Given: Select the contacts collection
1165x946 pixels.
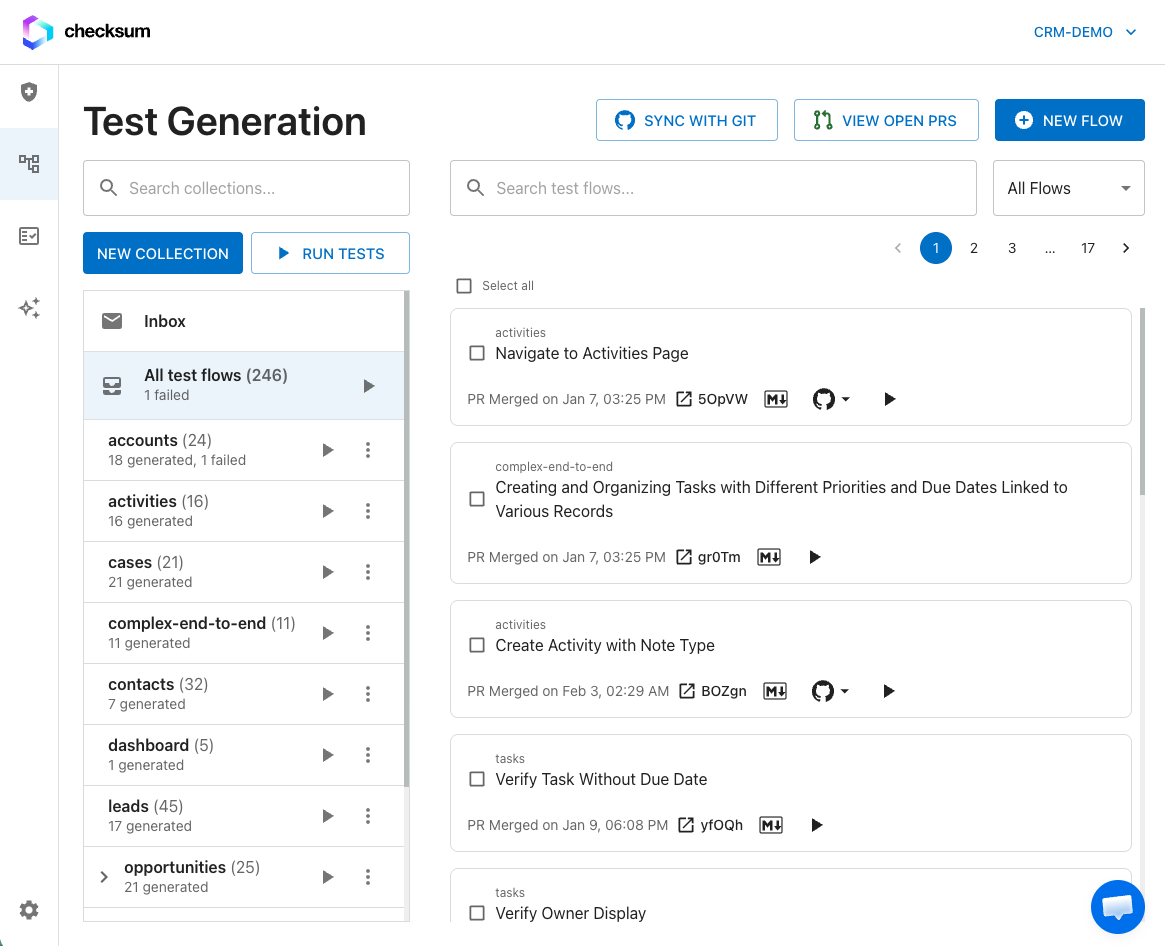Looking at the screenshot, I should 157,683.
